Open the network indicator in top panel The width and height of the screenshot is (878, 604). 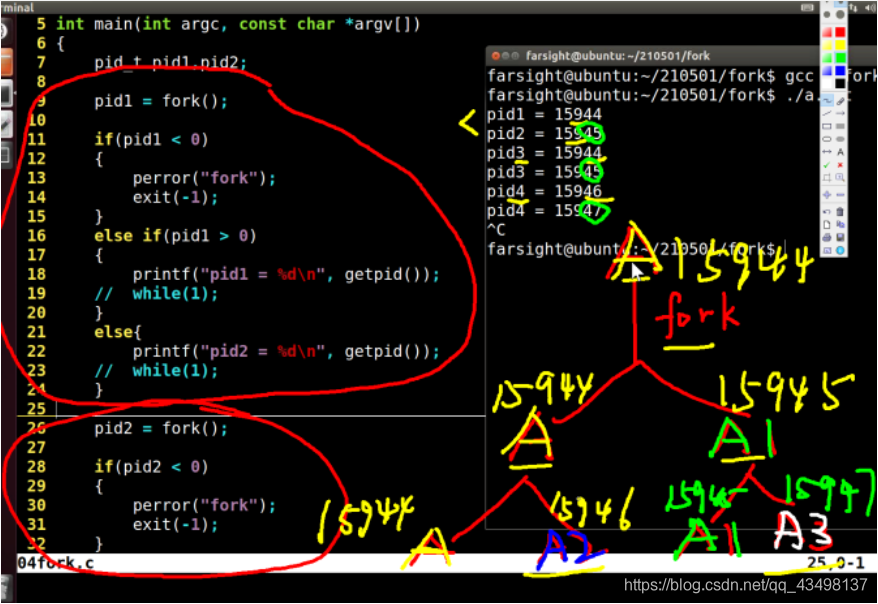point(854,7)
